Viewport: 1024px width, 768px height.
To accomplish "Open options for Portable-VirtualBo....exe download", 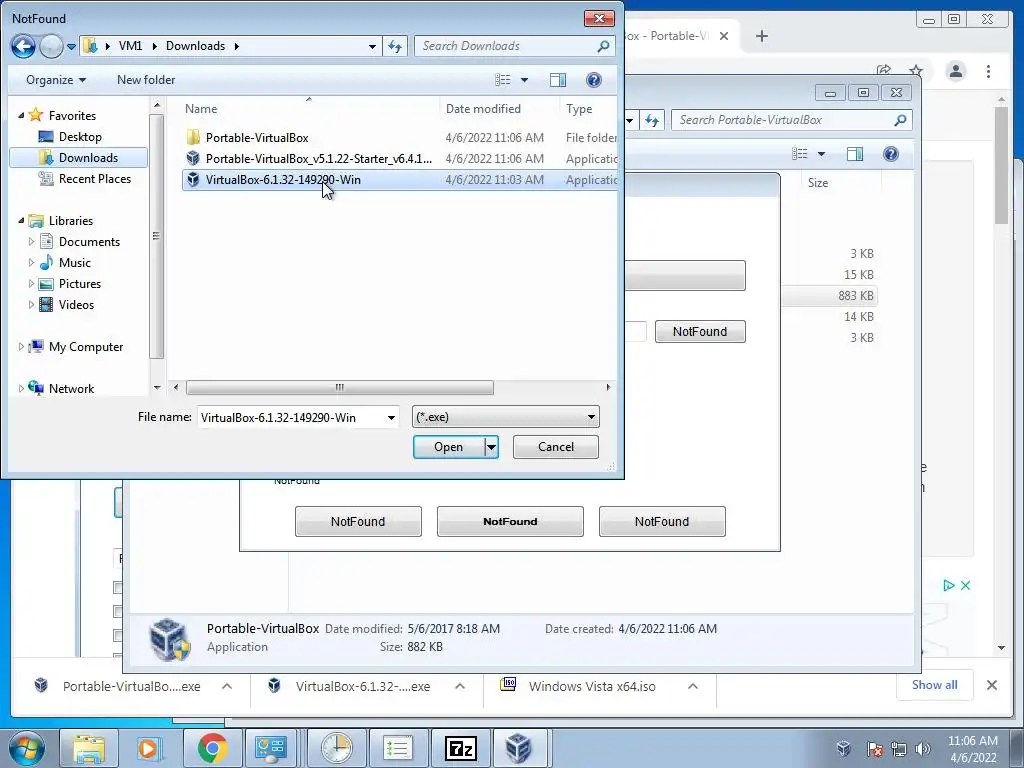I will coord(227,686).
